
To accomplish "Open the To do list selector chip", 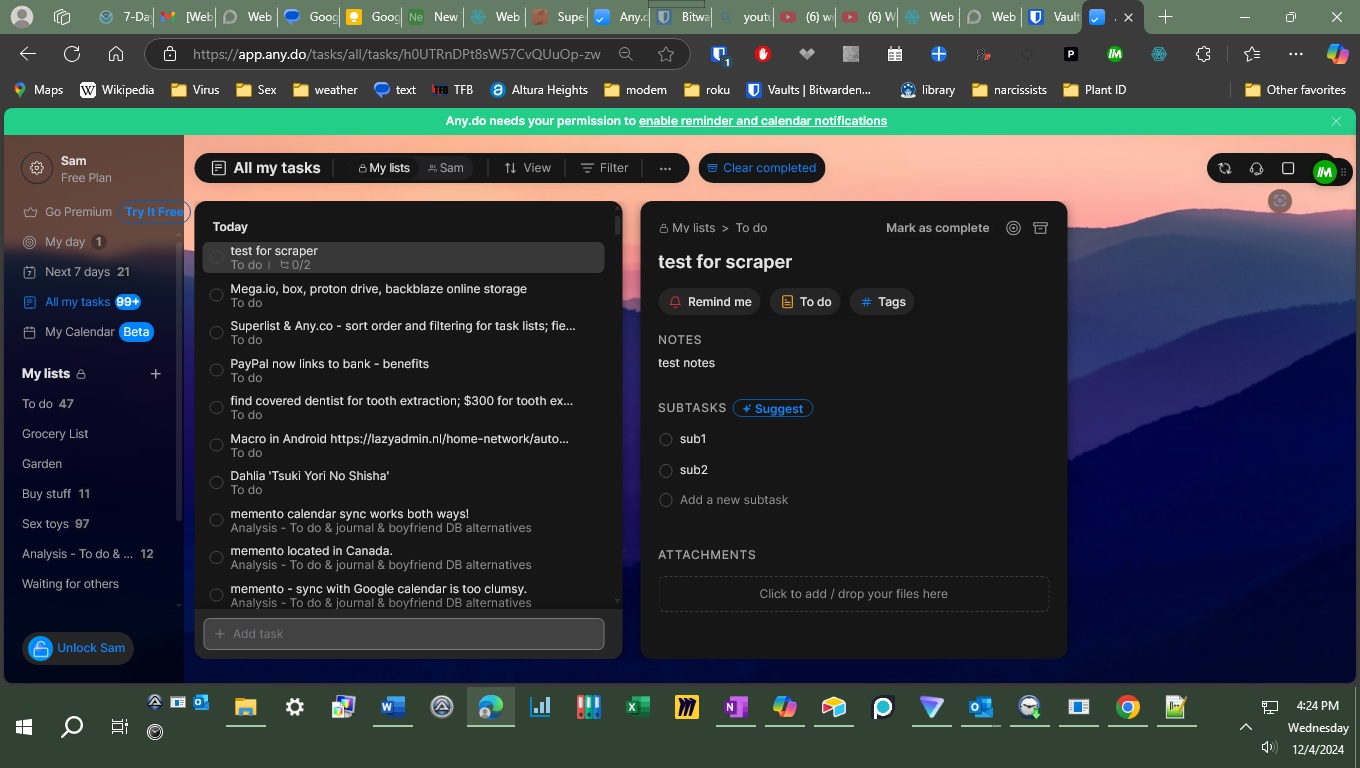I will (806, 302).
